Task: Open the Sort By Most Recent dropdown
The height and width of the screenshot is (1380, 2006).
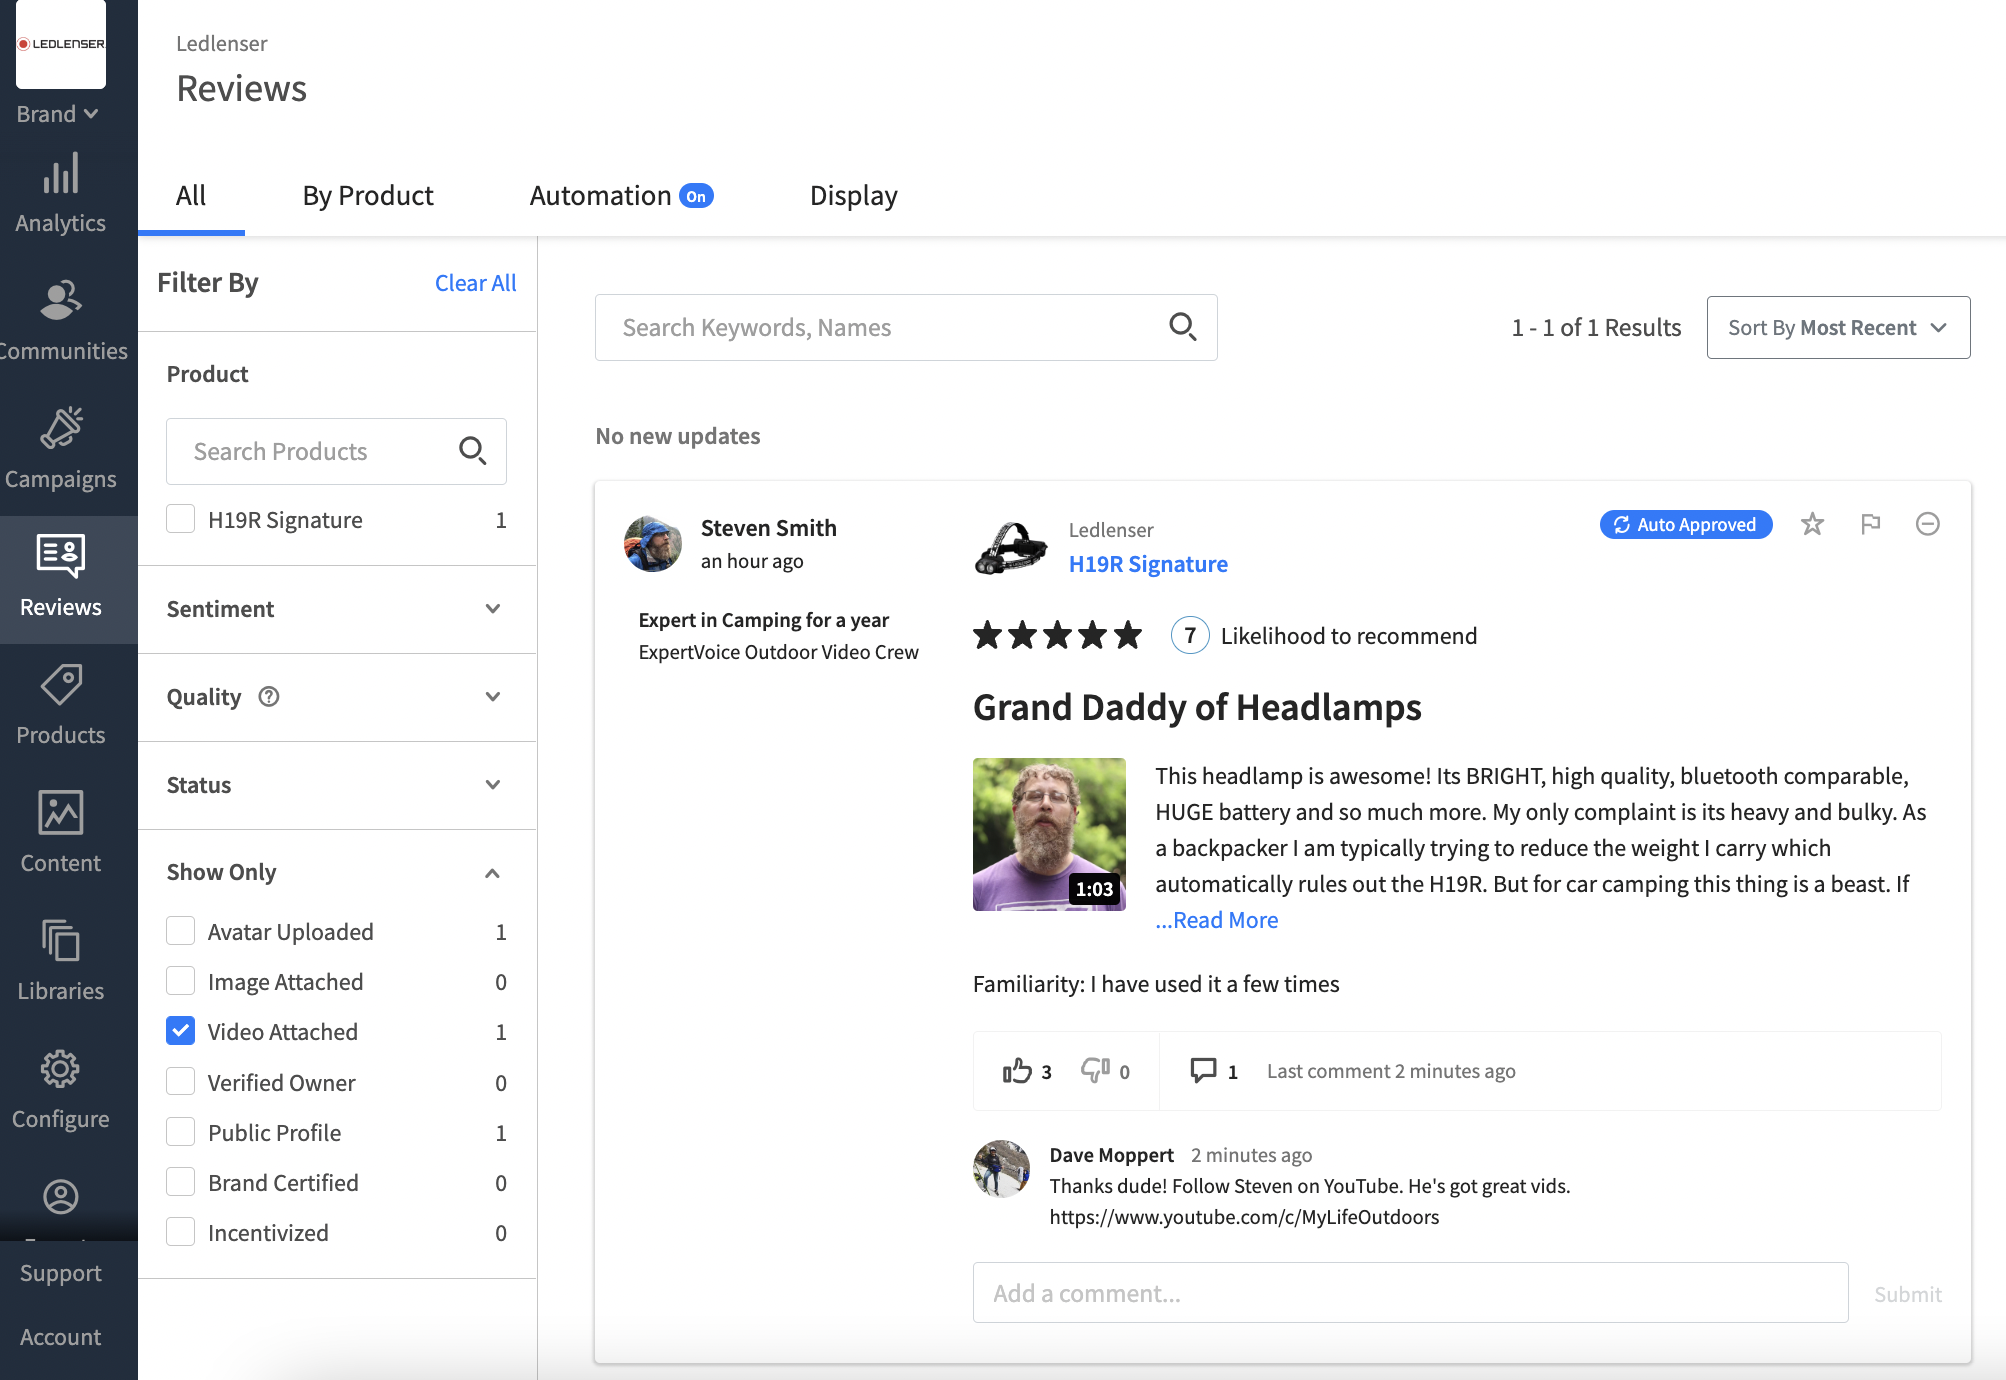Action: (1838, 327)
